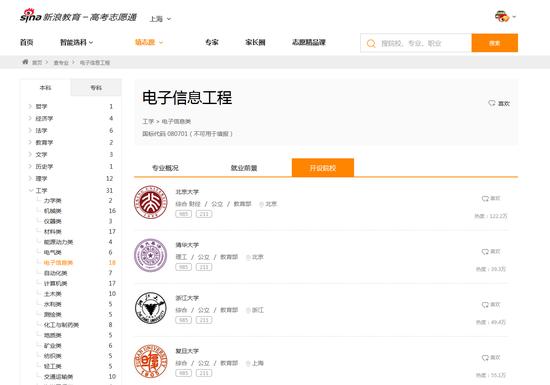This screenshot has width=550, height=385.
Task: Expand the 经济学 category in the sidebar
Action: point(30,118)
